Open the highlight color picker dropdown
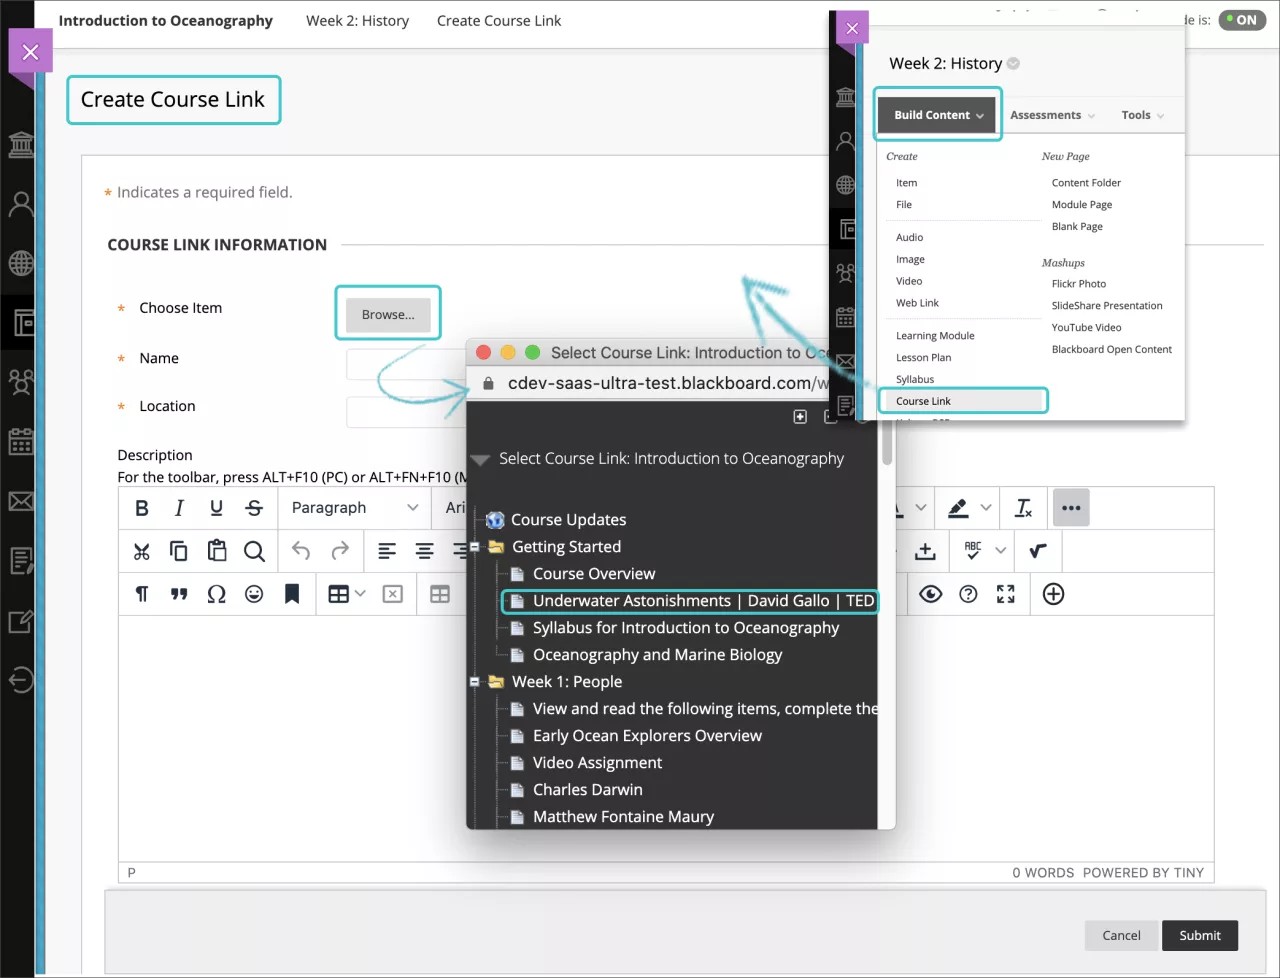1280x978 pixels. pos(986,508)
